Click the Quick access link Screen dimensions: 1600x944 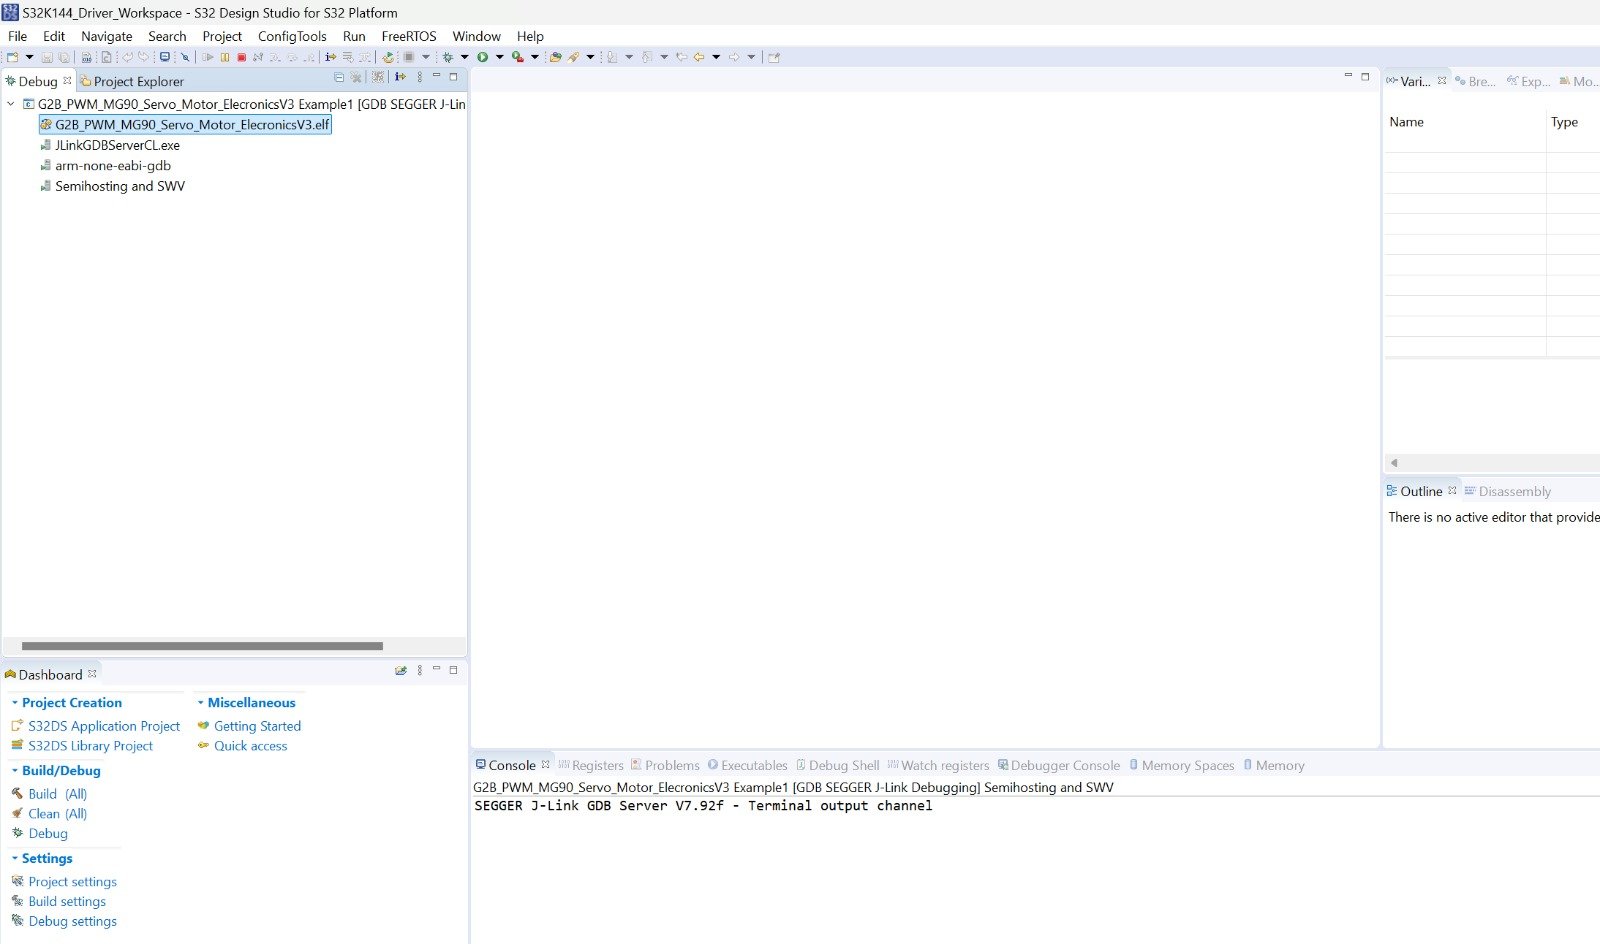click(250, 746)
